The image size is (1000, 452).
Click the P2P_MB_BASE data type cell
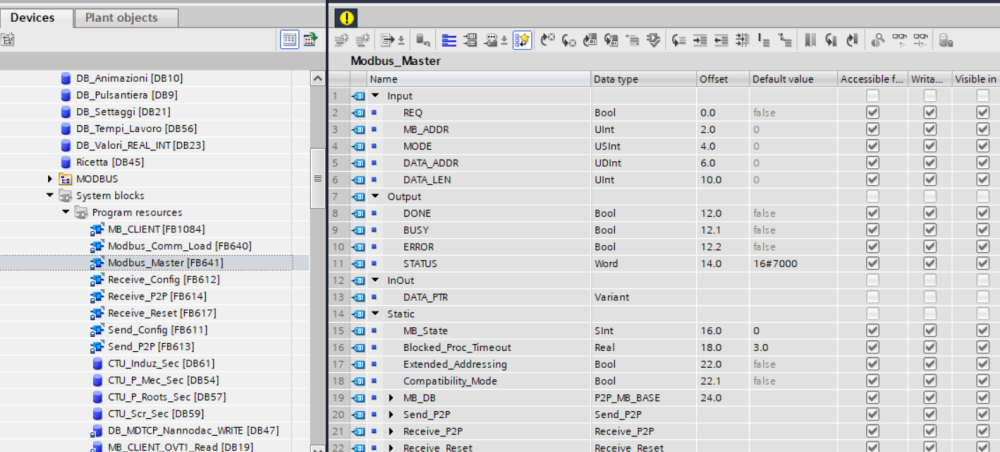(x=643, y=398)
